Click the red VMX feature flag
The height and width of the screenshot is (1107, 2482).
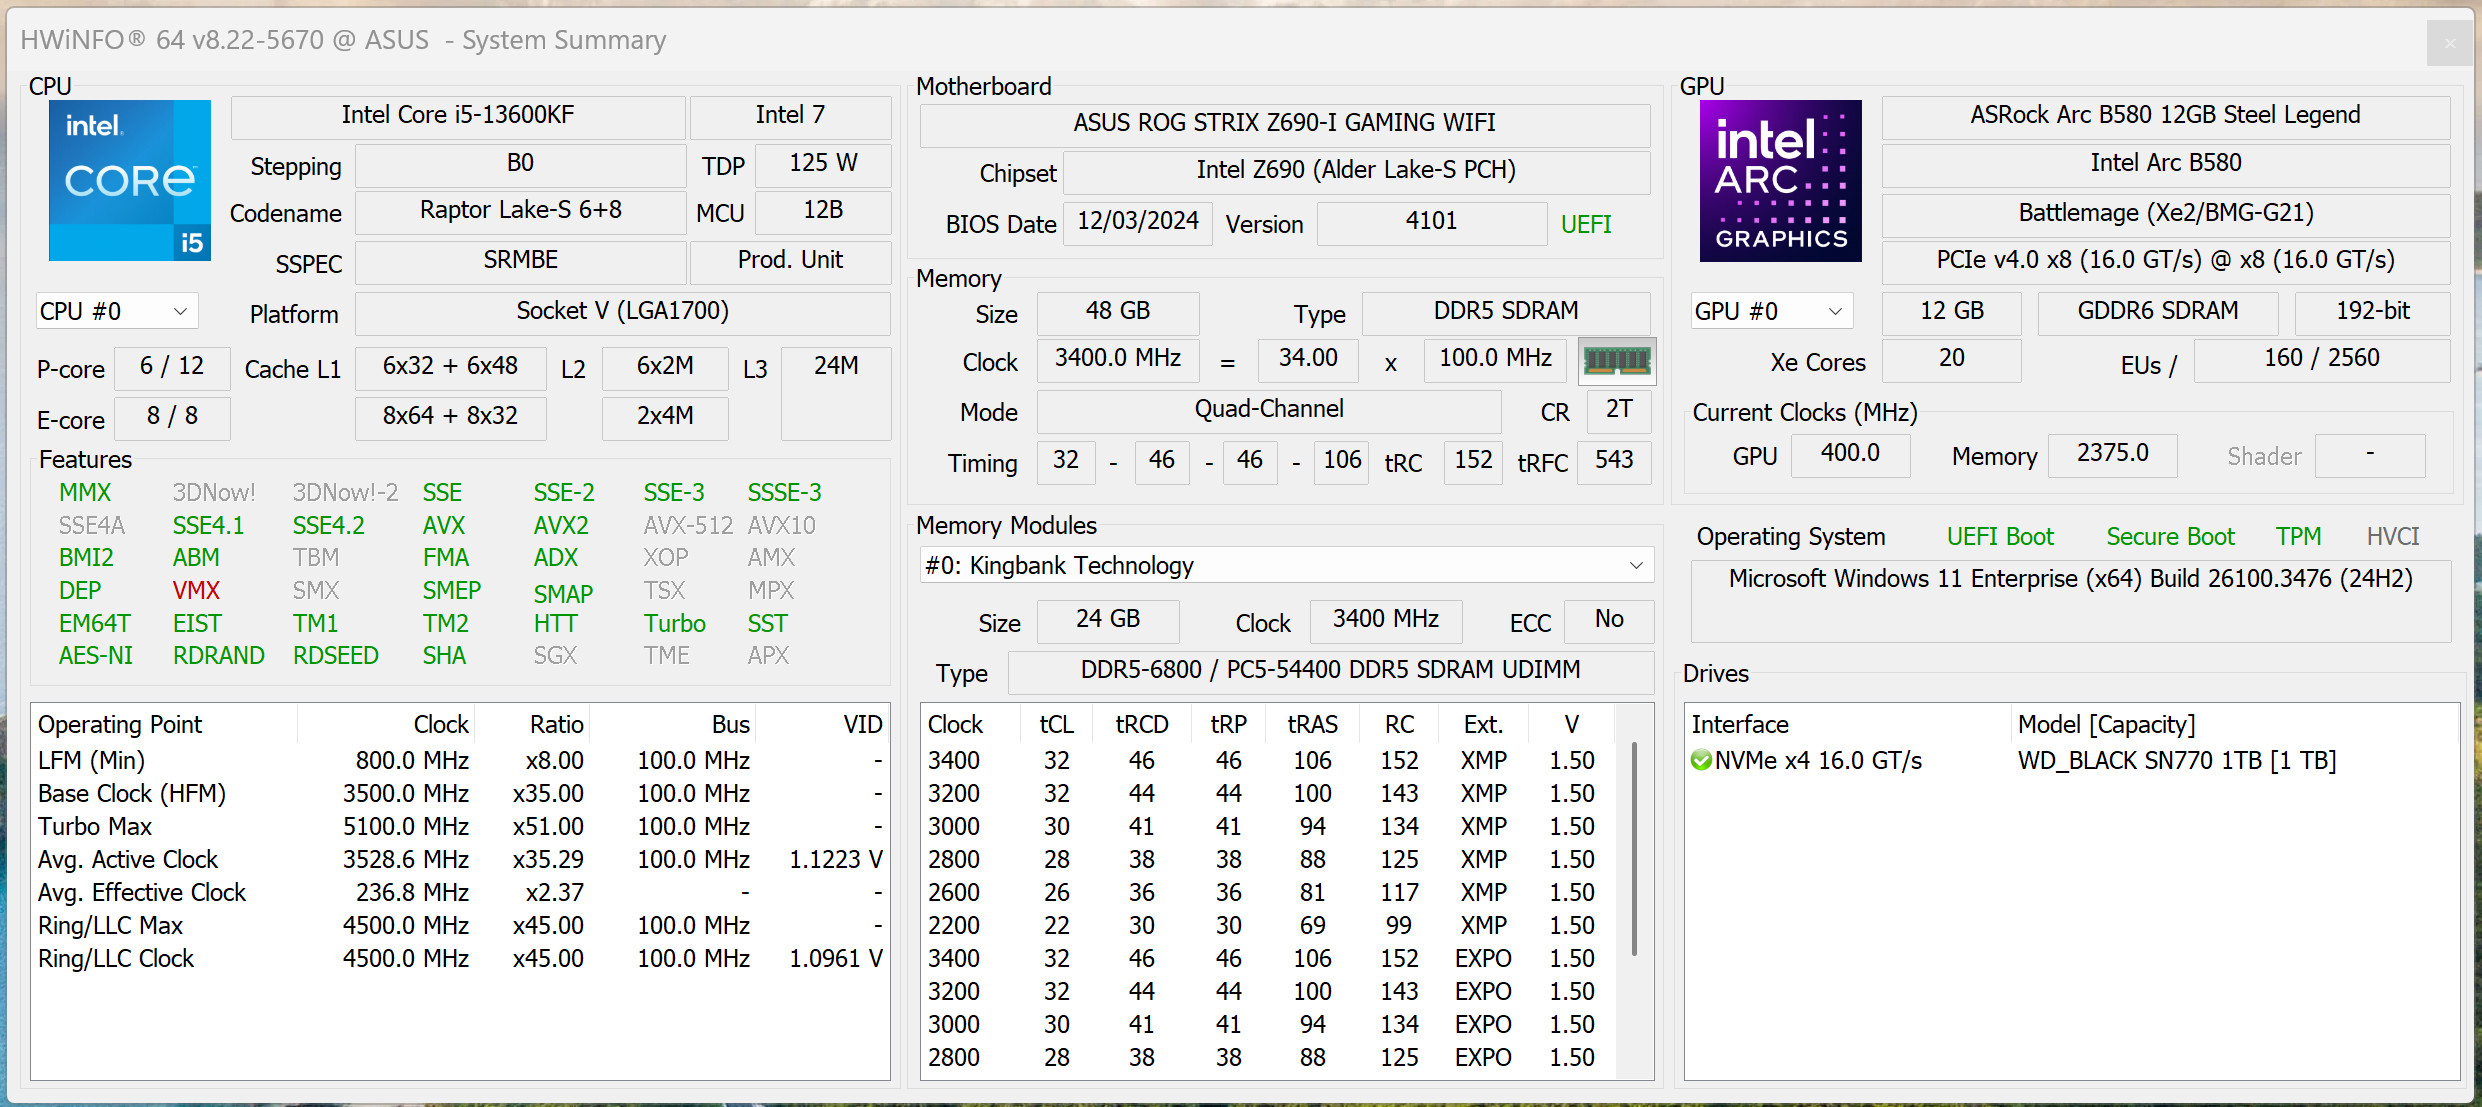tap(196, 591)
